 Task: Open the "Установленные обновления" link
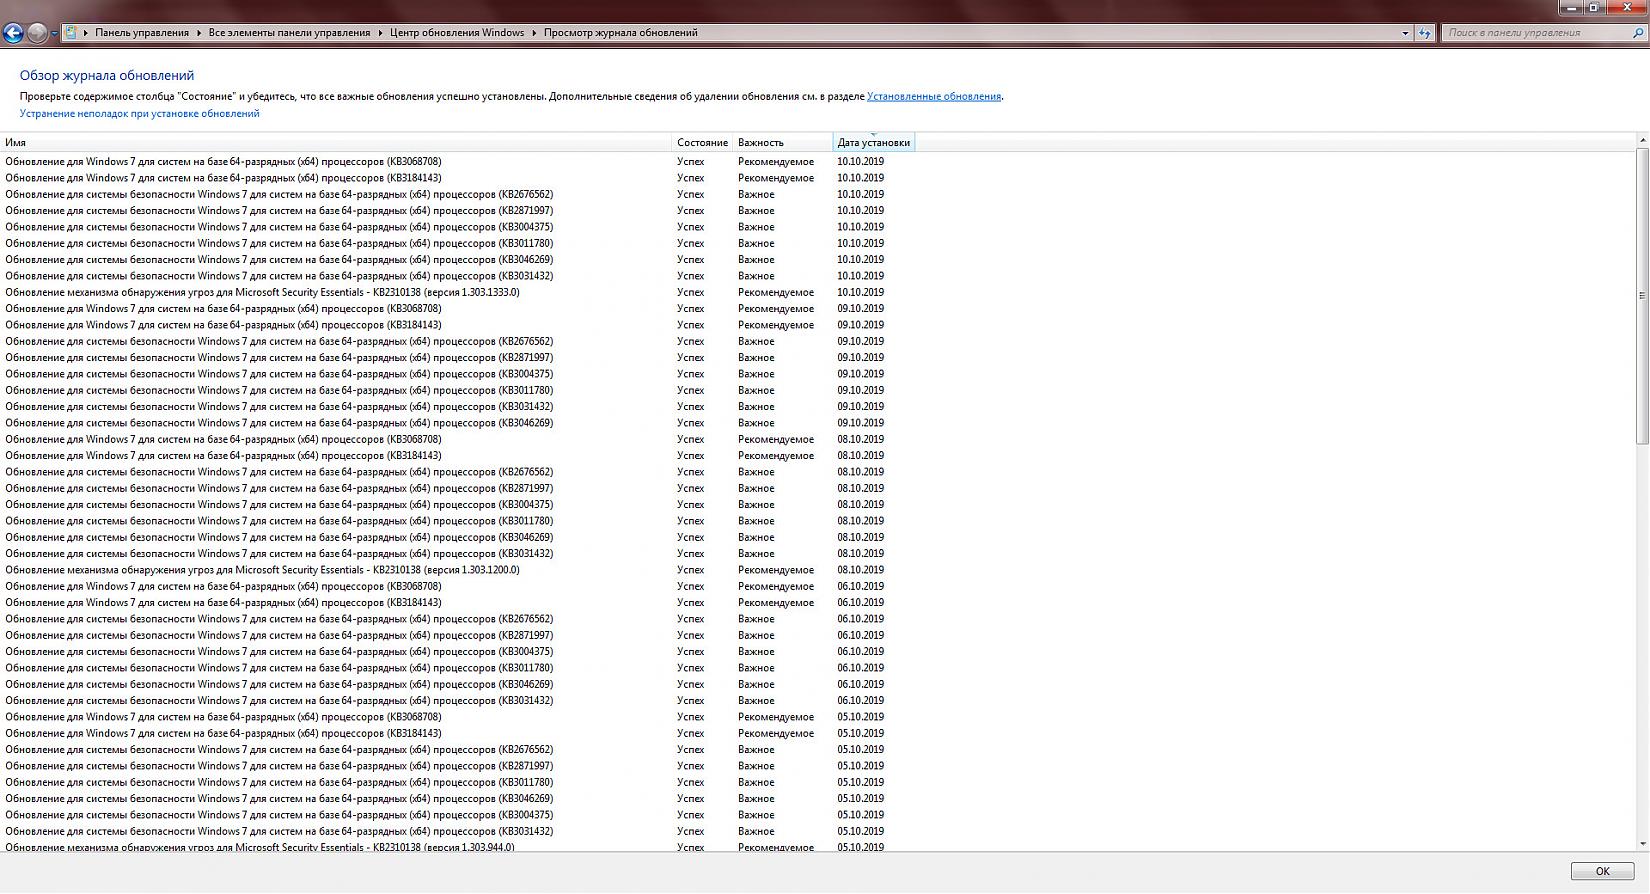tap(934, 97)
